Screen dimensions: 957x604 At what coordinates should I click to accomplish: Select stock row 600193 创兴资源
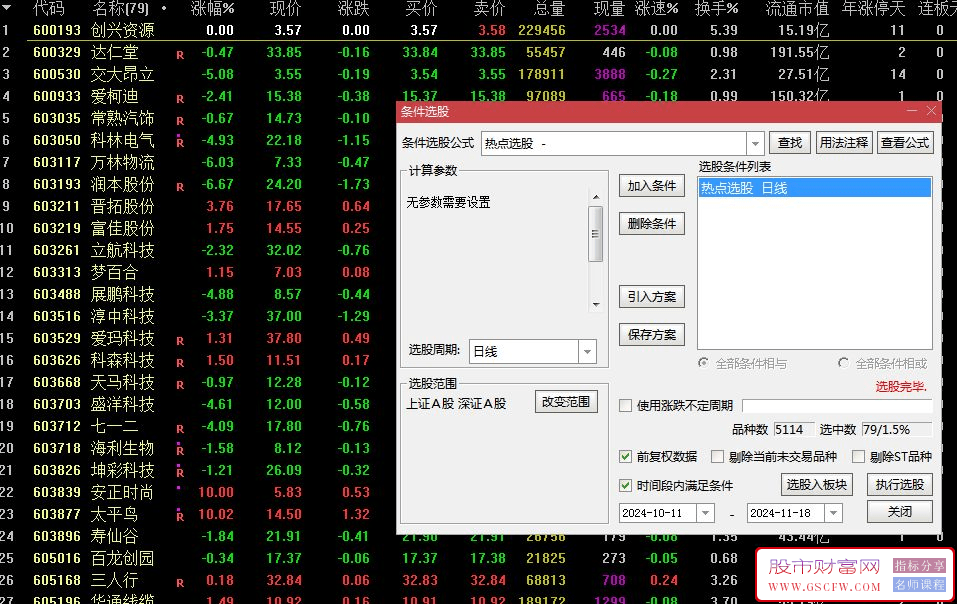pos(478,30)
